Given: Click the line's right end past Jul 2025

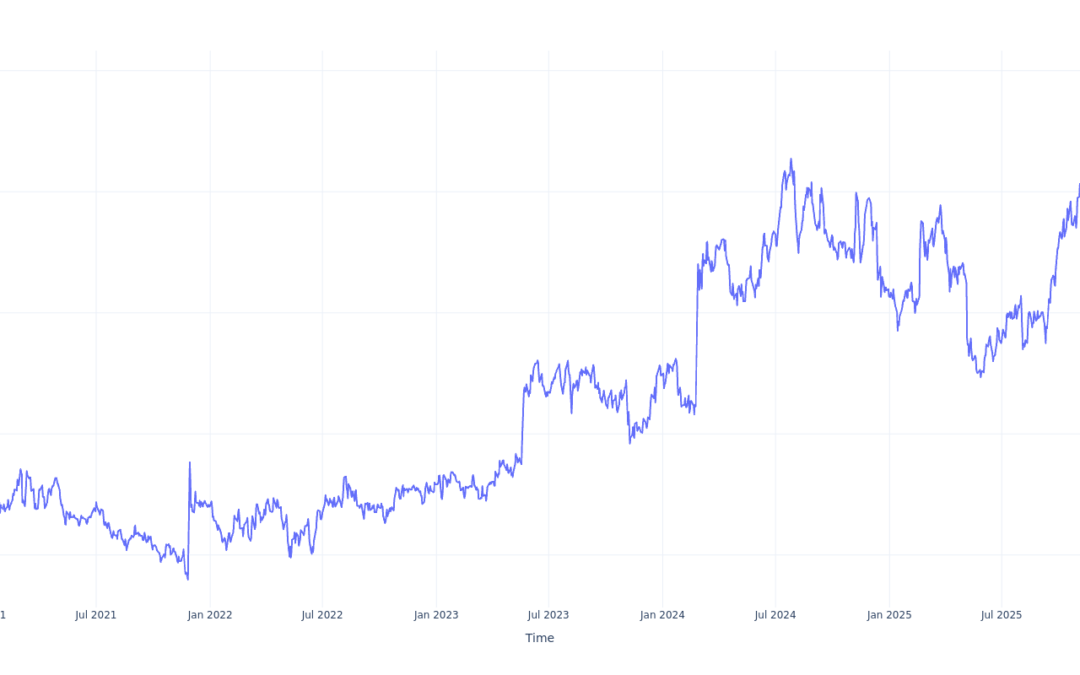Looking at the screenshot, I should click(x=1078, y=187).
